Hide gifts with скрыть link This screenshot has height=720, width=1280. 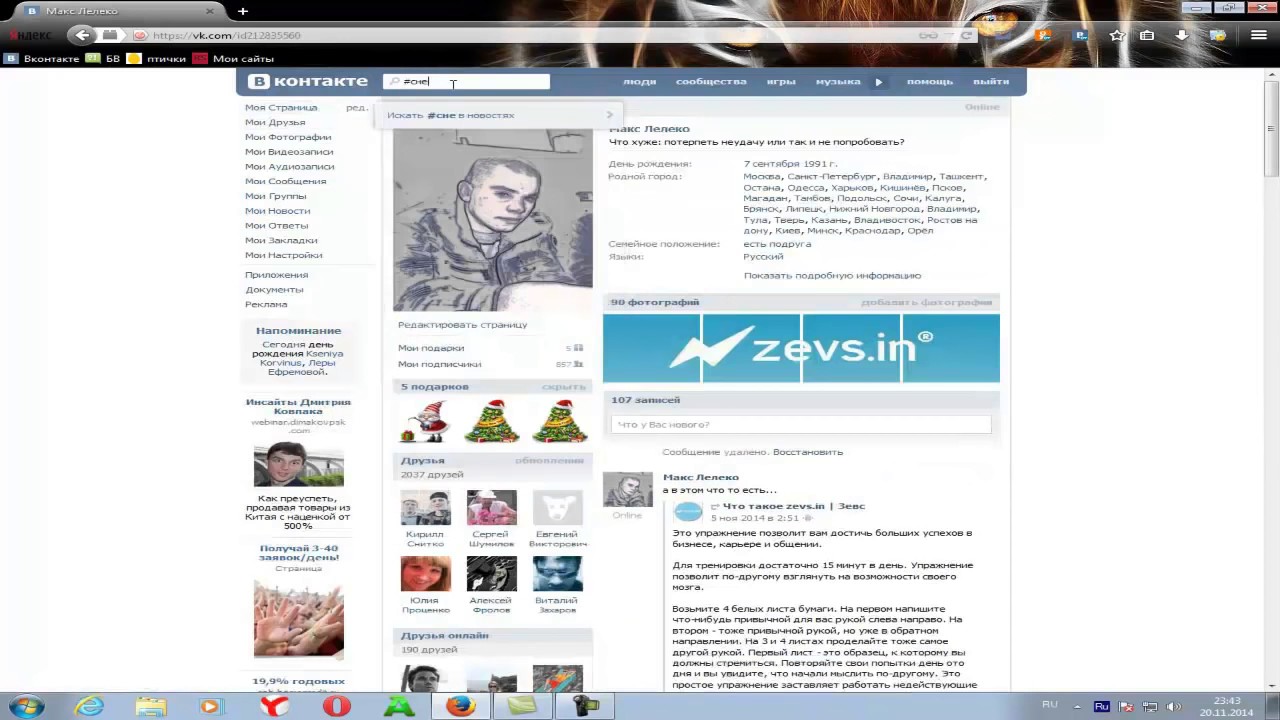(563, 387)
